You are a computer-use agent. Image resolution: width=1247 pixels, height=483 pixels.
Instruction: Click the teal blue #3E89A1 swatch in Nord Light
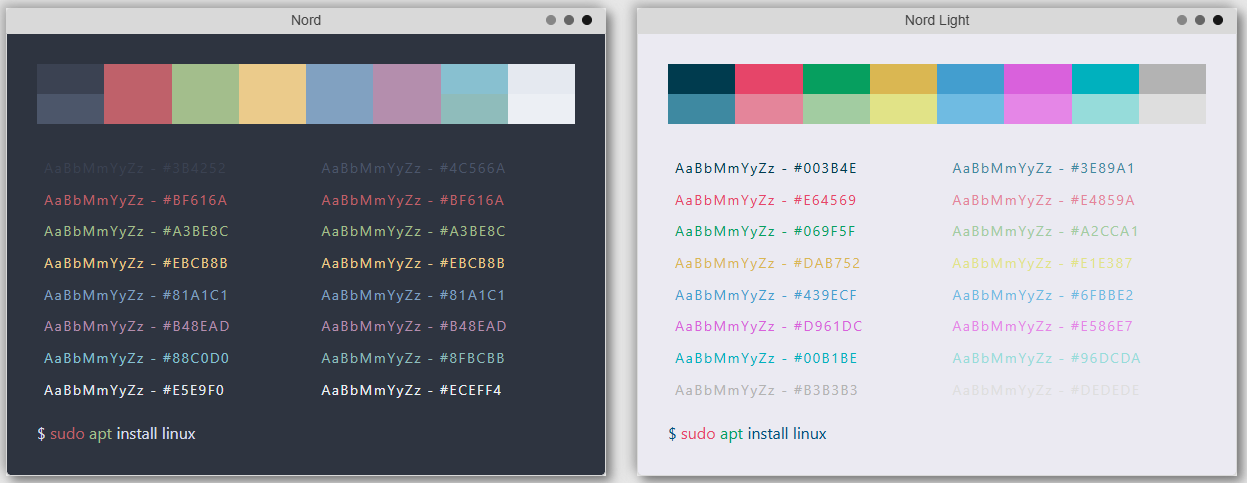tap(701, 109)
